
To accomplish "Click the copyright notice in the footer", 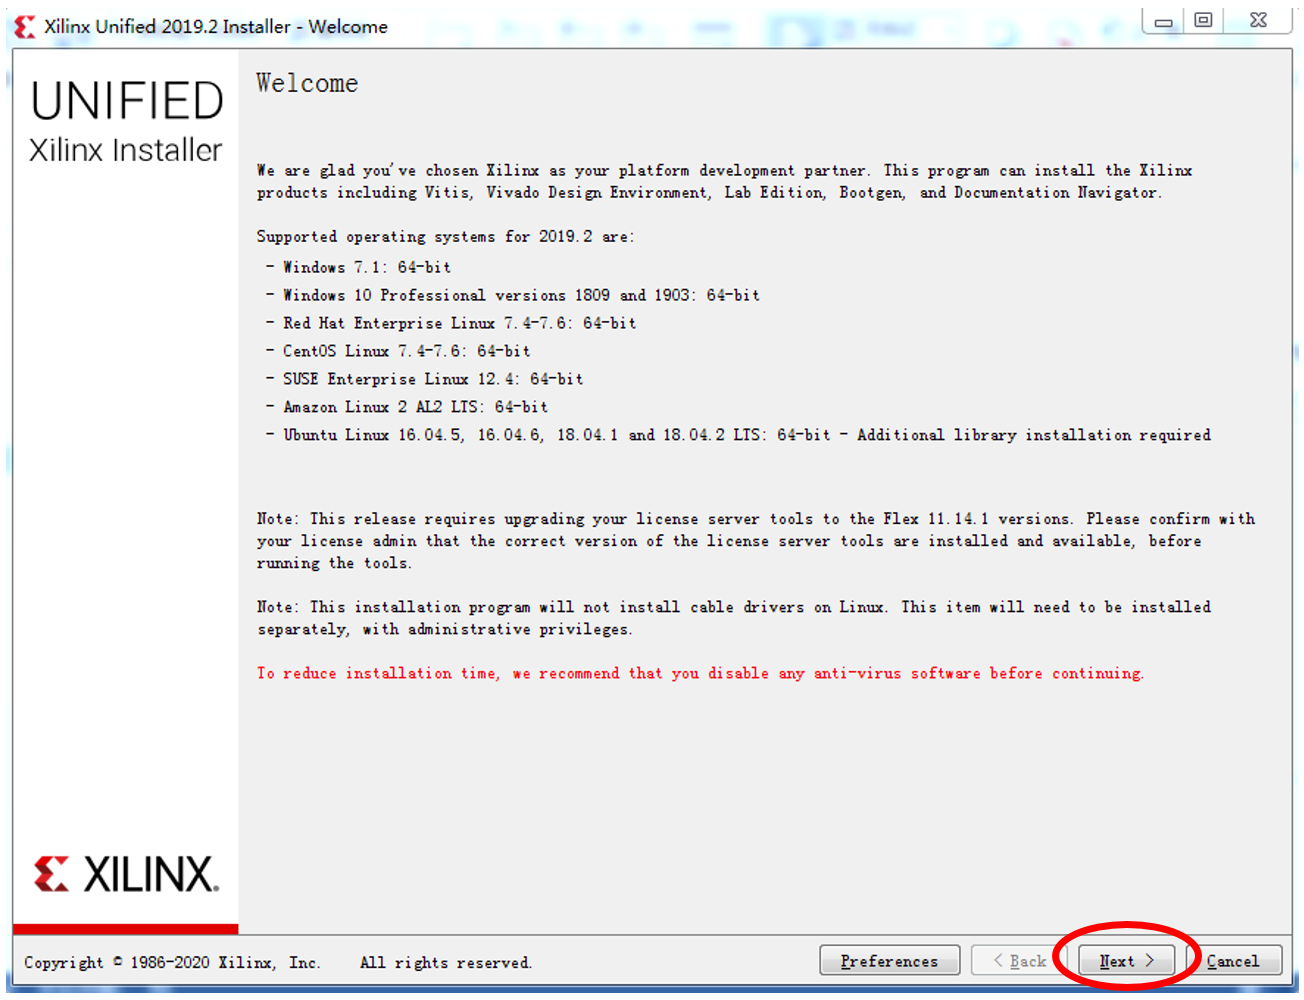I will (278, 962).
